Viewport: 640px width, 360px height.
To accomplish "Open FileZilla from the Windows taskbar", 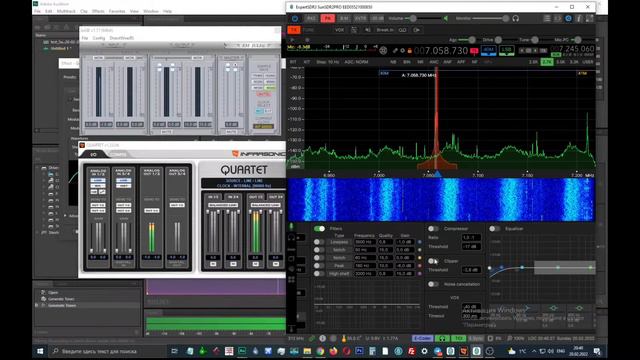I will pos(411,351).
